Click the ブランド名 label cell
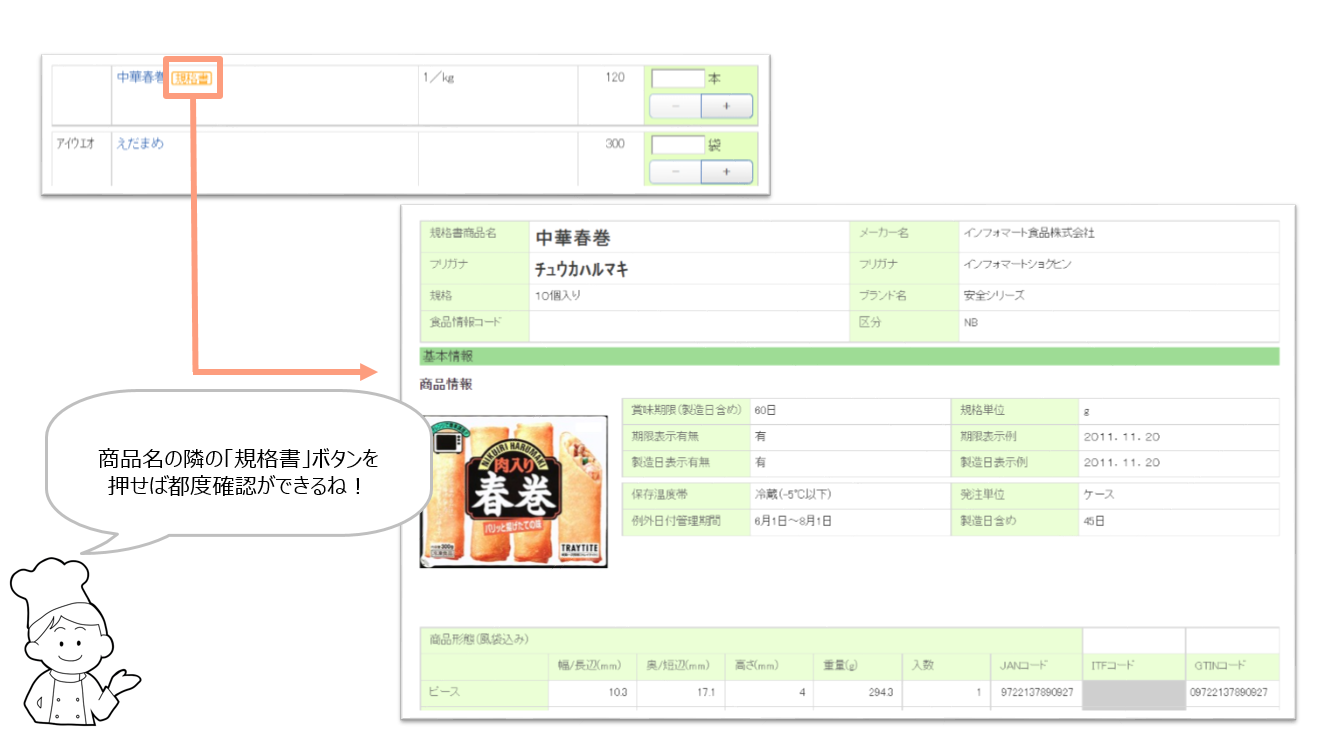 [x=904, y=296]
